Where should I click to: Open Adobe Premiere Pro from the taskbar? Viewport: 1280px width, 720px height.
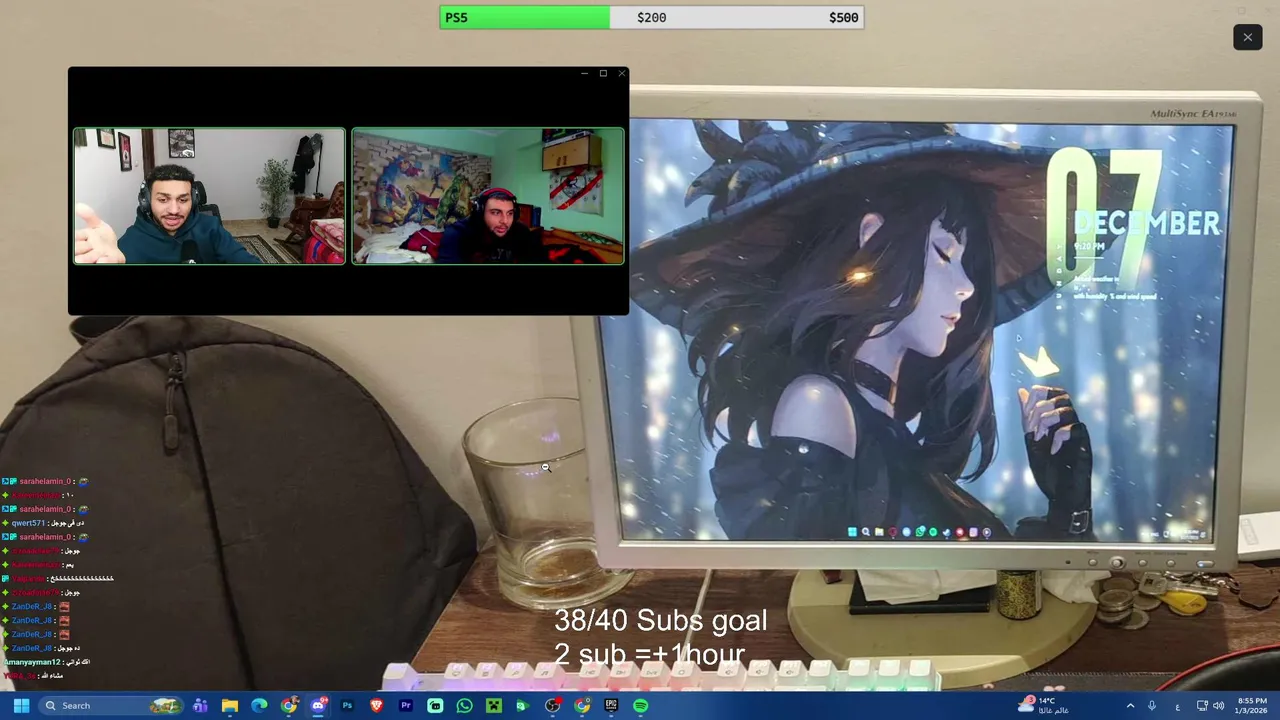tap(406, 706)
